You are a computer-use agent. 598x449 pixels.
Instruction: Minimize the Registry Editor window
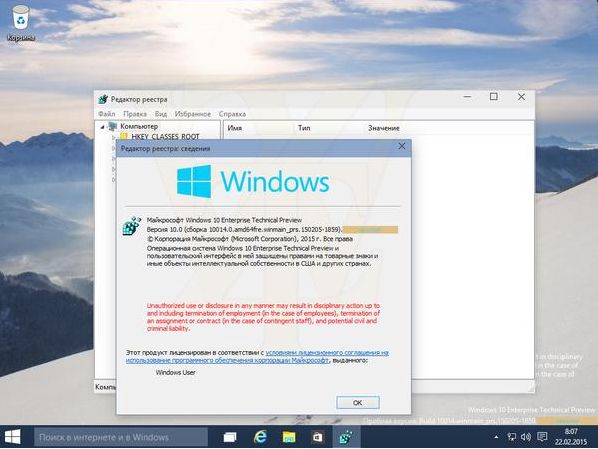click(468, 97)
